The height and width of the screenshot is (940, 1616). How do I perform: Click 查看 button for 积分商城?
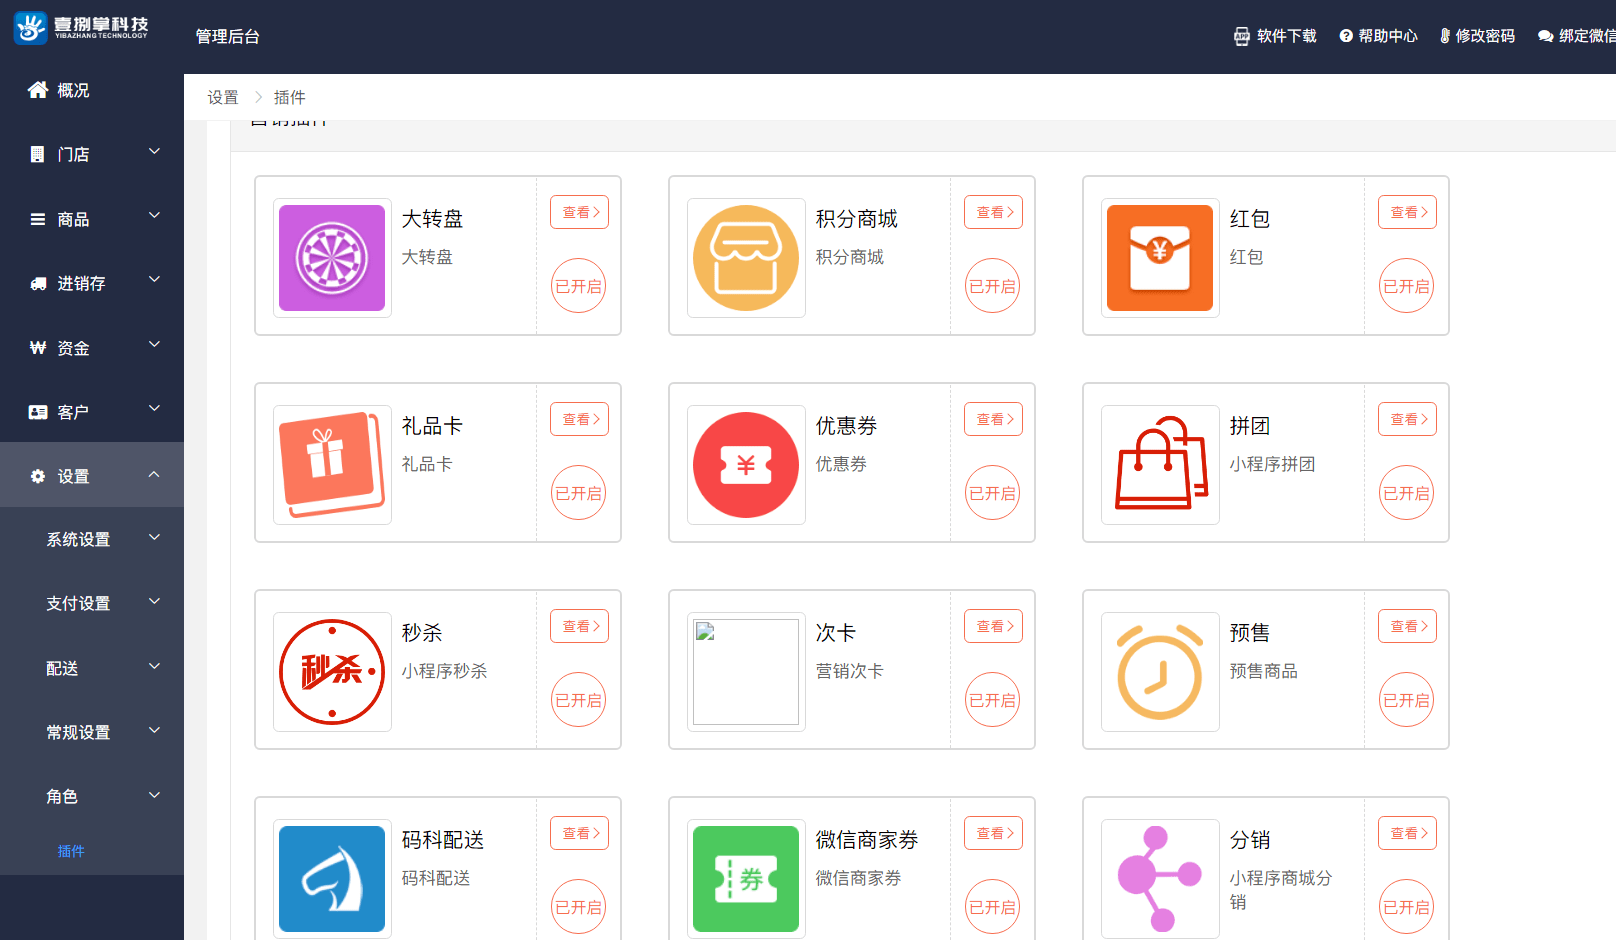(993, 212)
